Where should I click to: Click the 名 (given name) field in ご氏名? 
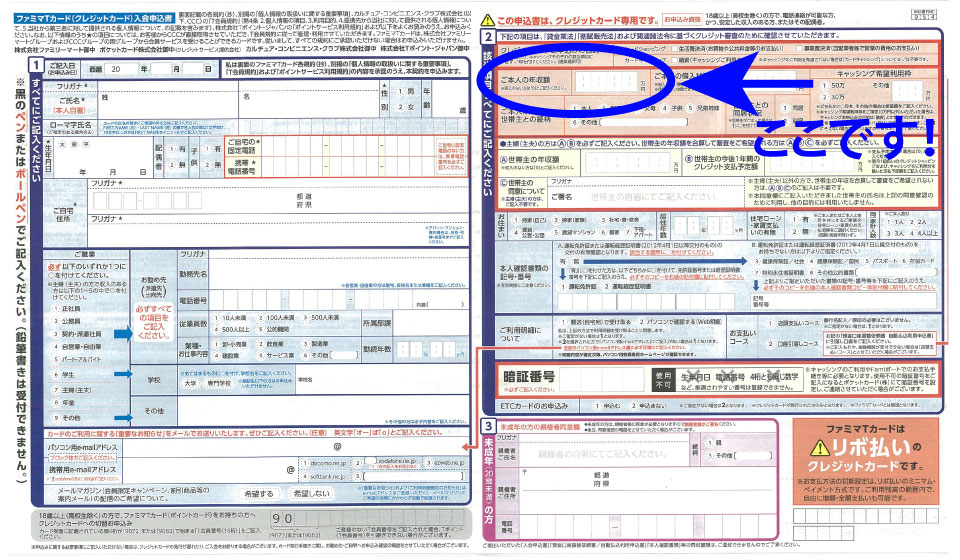tap(309, 105)
